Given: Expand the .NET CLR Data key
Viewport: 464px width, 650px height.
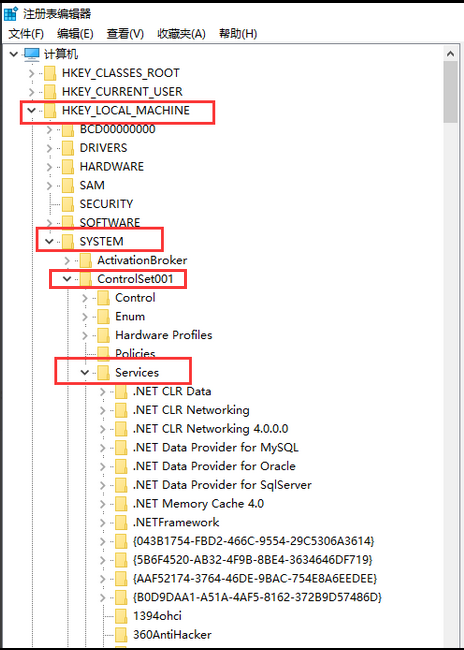Looking at the screenshot, I should 103,391.
